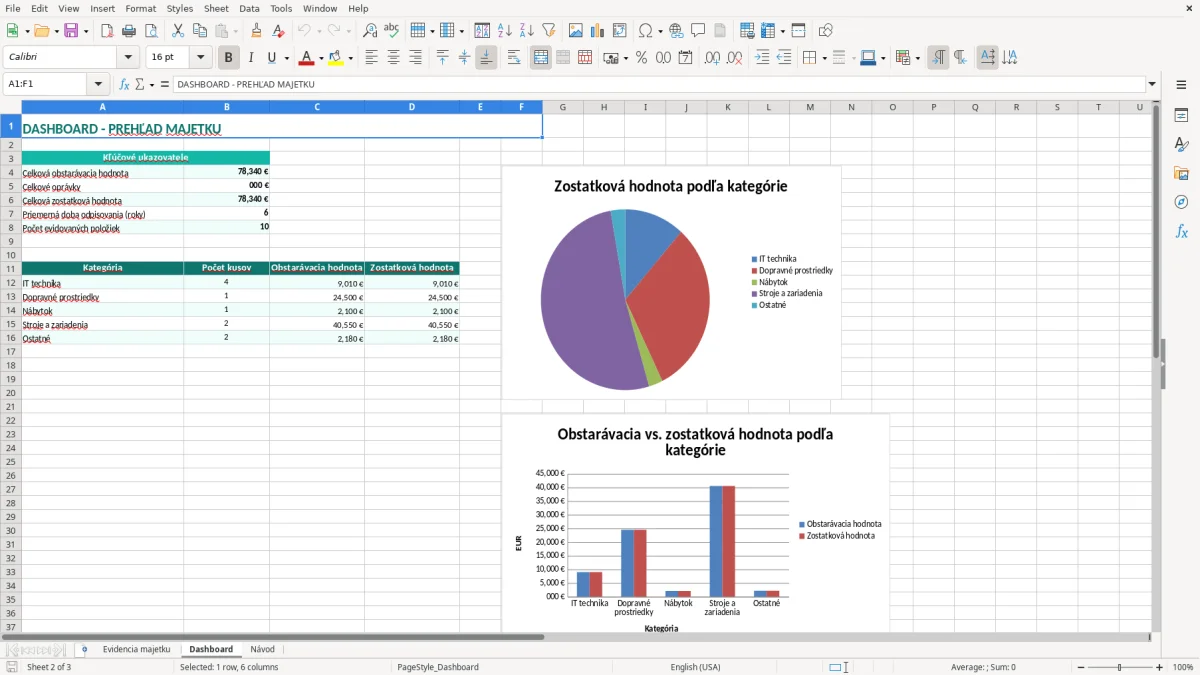Click the Increase Indent icon

coord(762,58)
